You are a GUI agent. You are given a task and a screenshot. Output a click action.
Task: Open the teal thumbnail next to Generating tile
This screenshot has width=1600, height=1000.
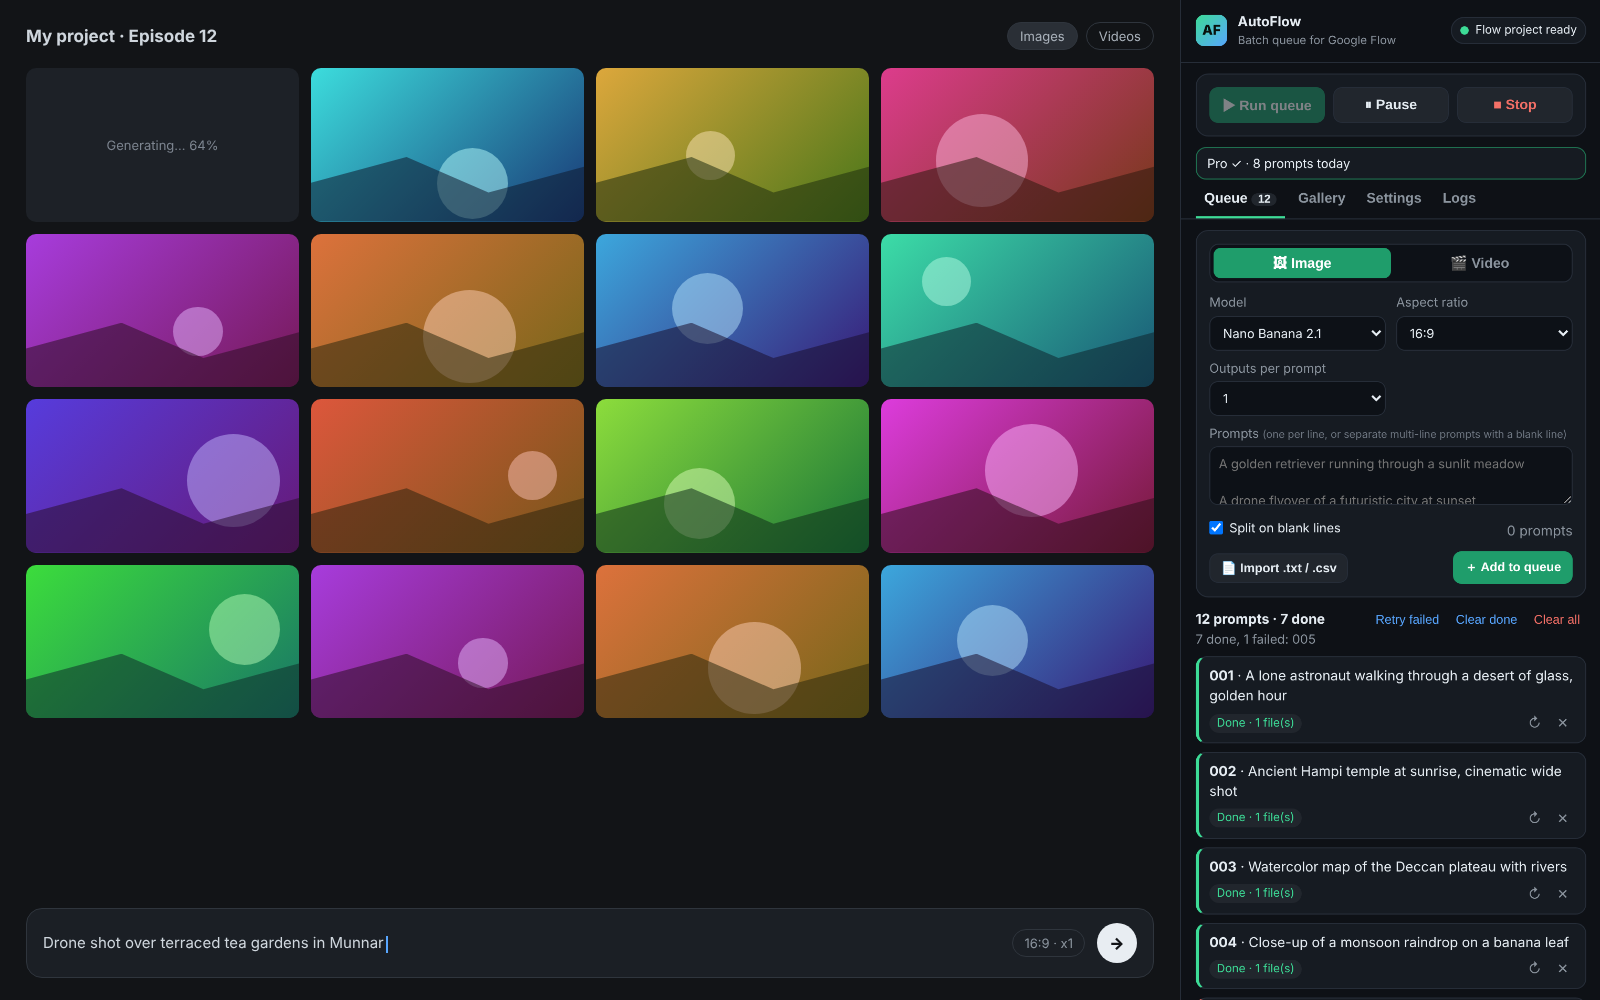point(447,145)
